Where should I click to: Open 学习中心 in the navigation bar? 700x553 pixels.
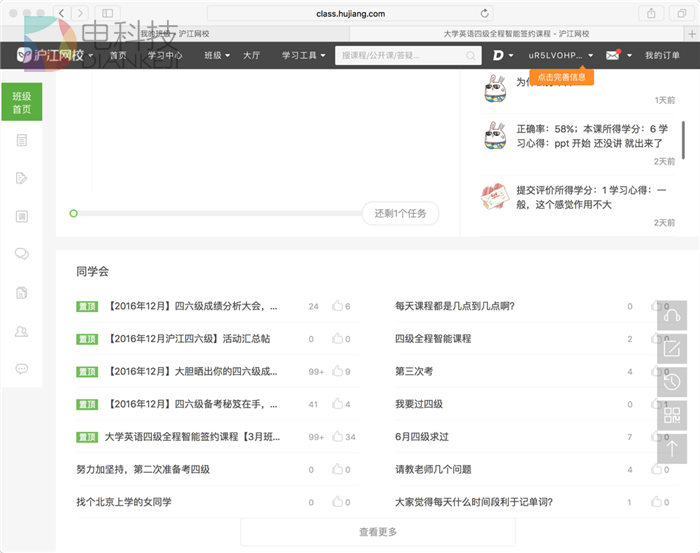pyautogui.click(x=165, y=55)
